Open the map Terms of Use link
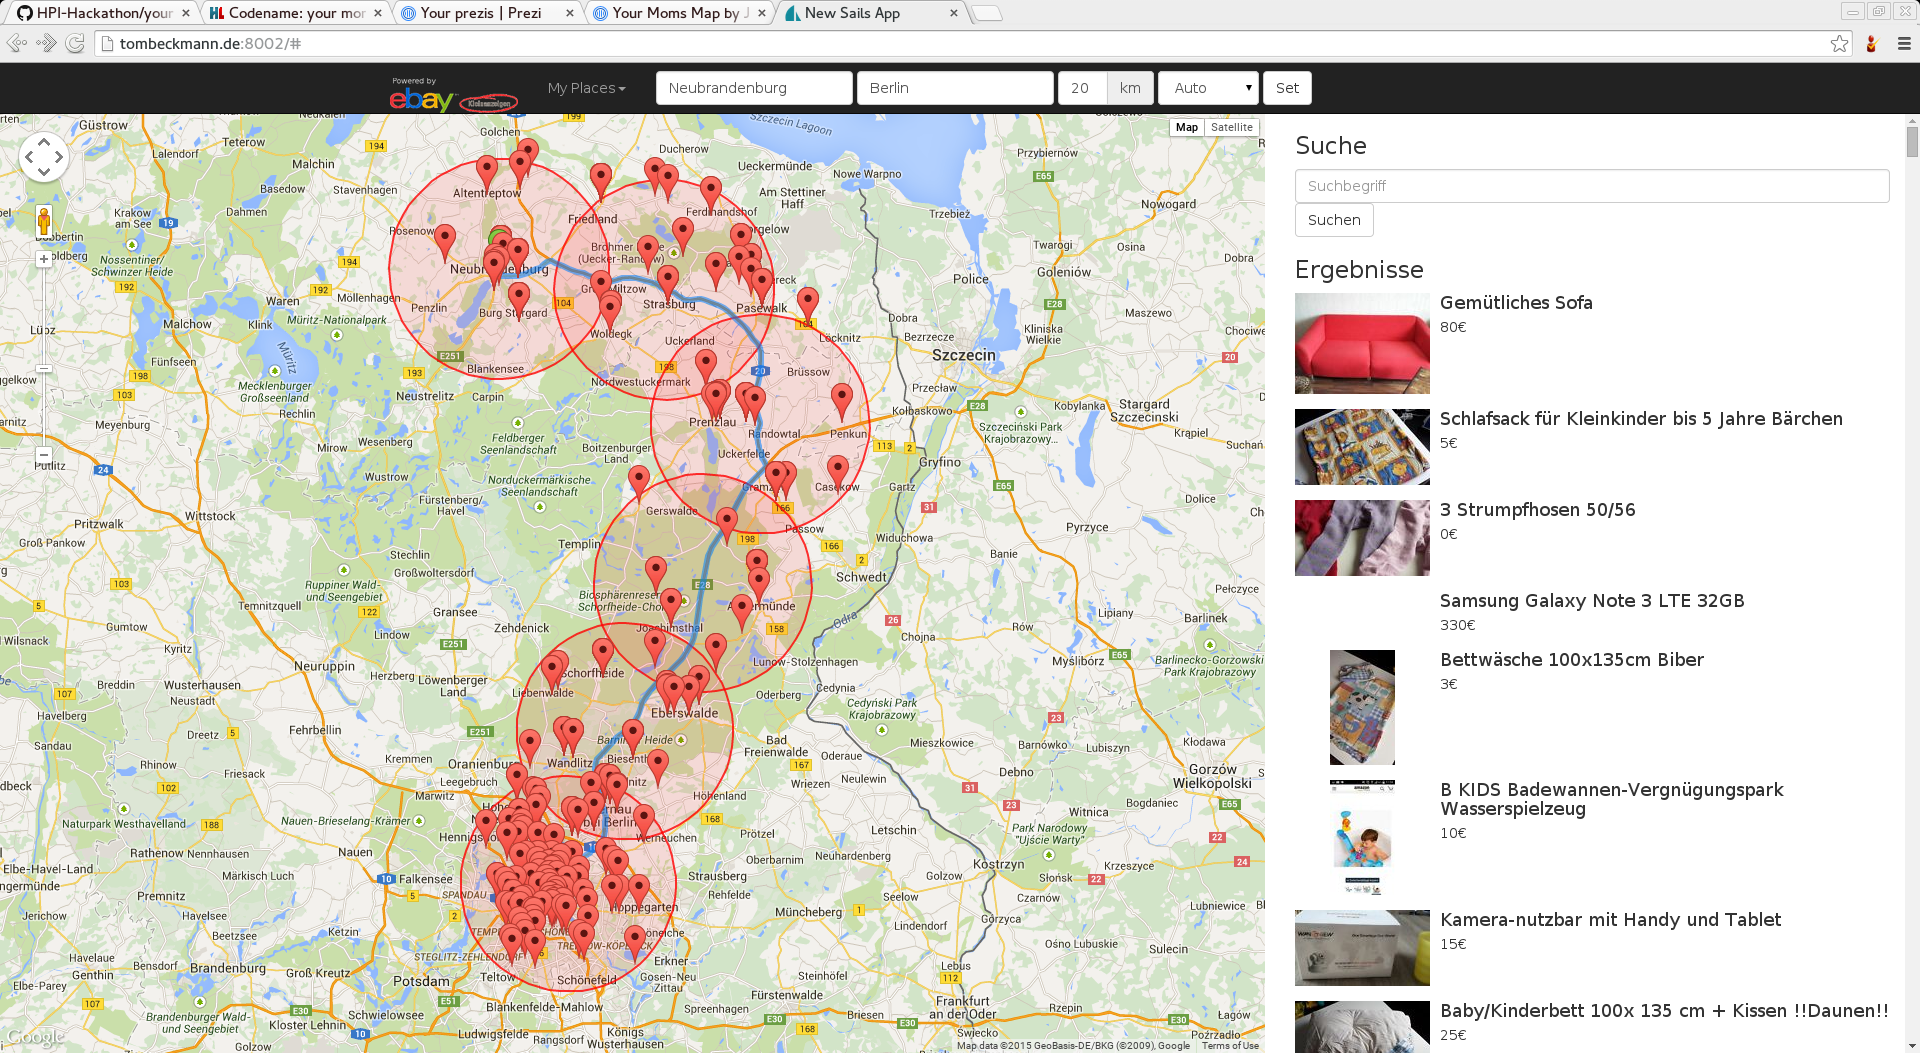Image resolution: width=1920 pixels, height=1053 pixels. (x=1230, y=1046)
